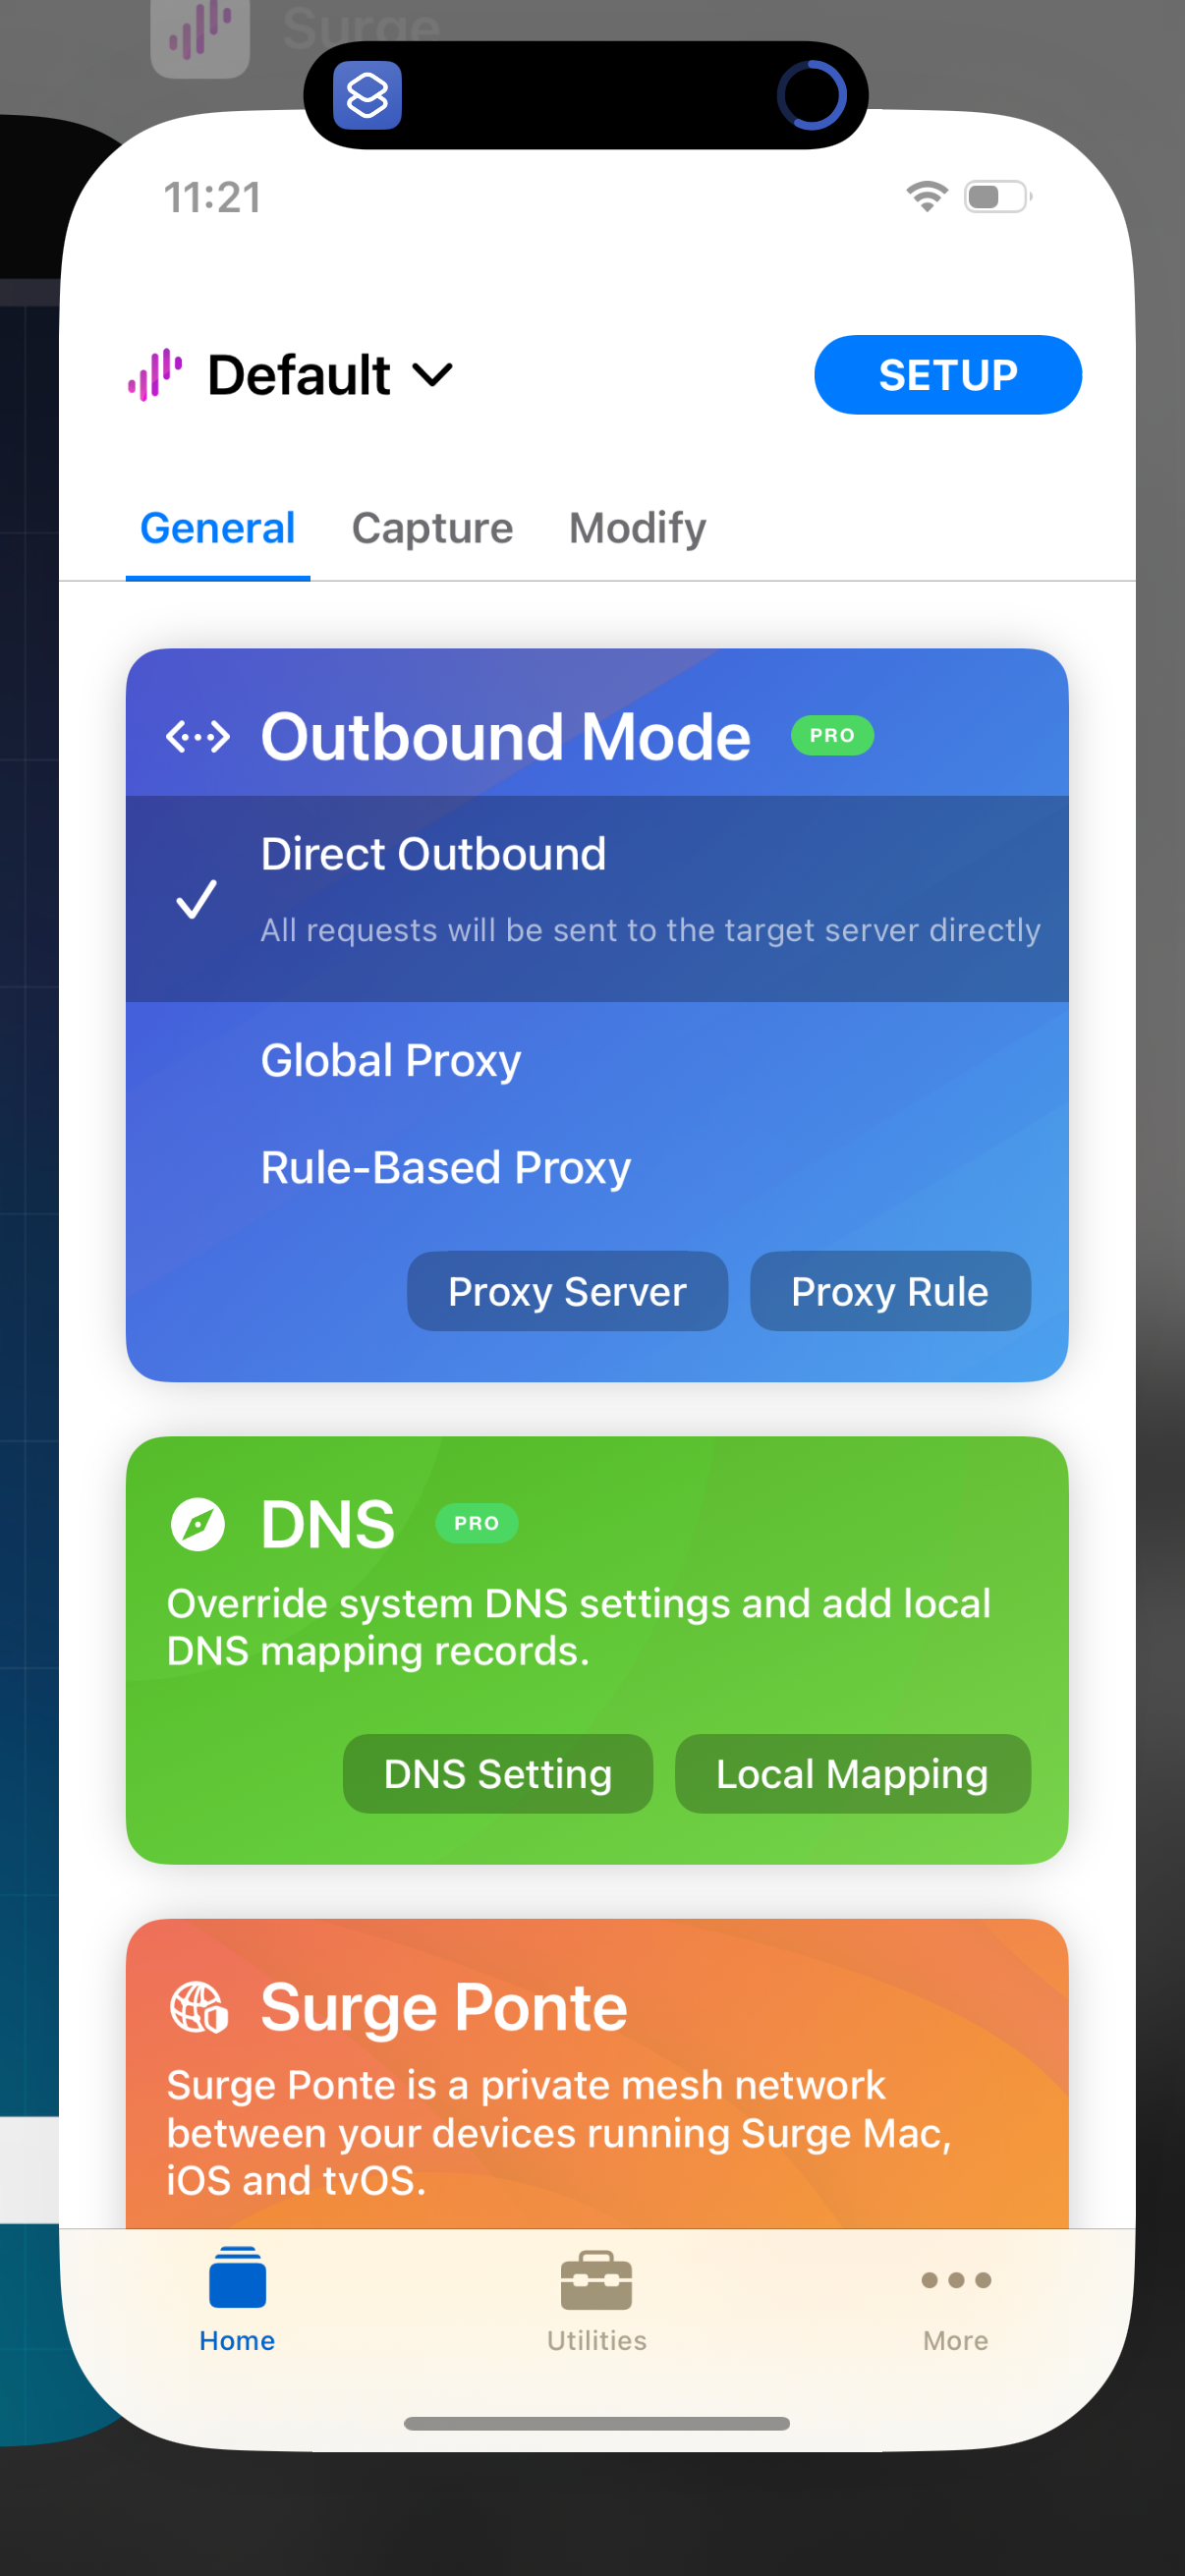Viewport: 1185px width, 2576px height.
Task: Tap the Surge Ponte description text
Action: click(x=558, y=2132)
